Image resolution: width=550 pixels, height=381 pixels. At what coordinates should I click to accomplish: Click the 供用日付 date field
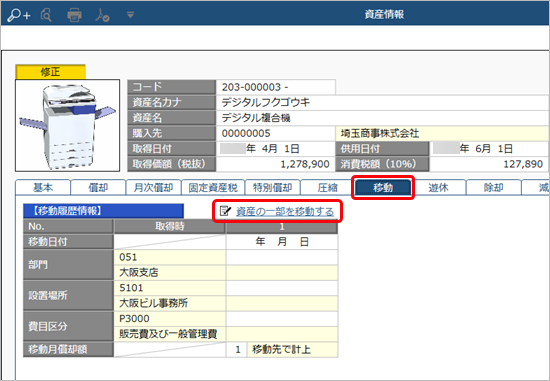click(x=489, y=148)
